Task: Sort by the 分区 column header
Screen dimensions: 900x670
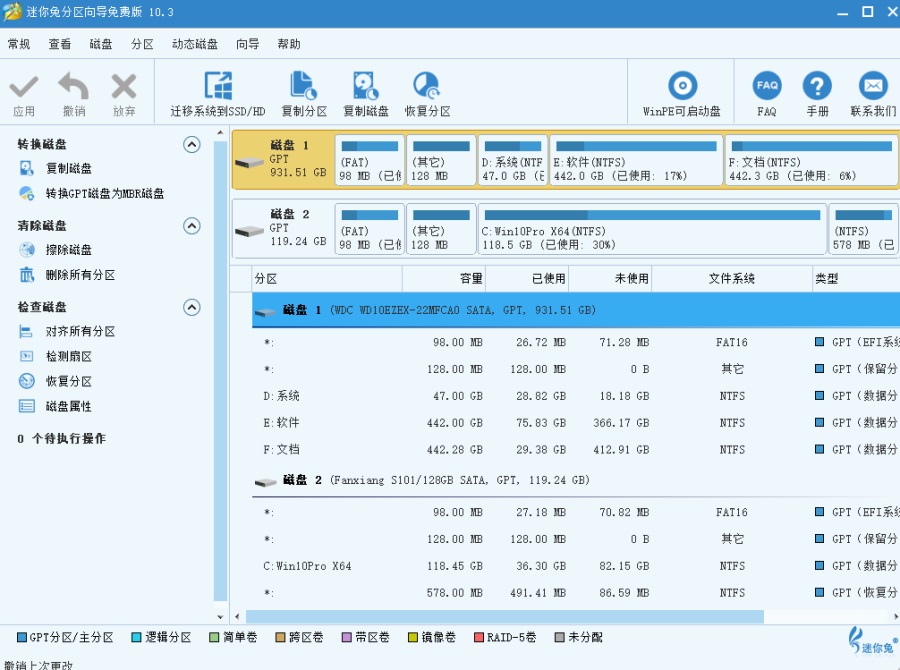Action: [x=327, y=278]
